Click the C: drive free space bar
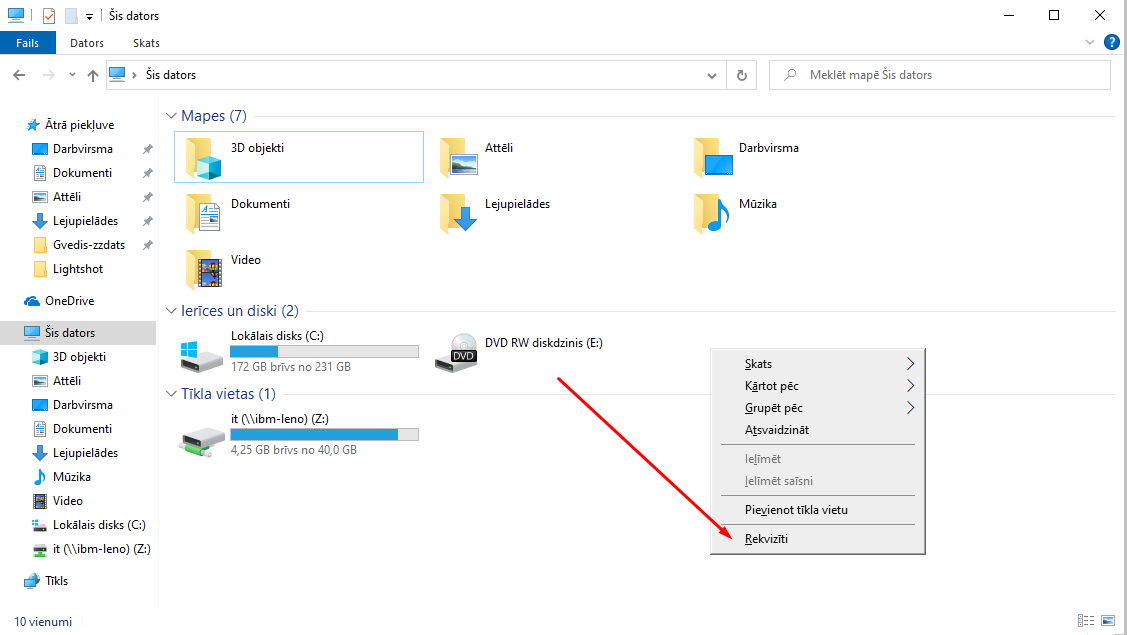This screenshot has height=635, width=1127. tap(324, 352)
